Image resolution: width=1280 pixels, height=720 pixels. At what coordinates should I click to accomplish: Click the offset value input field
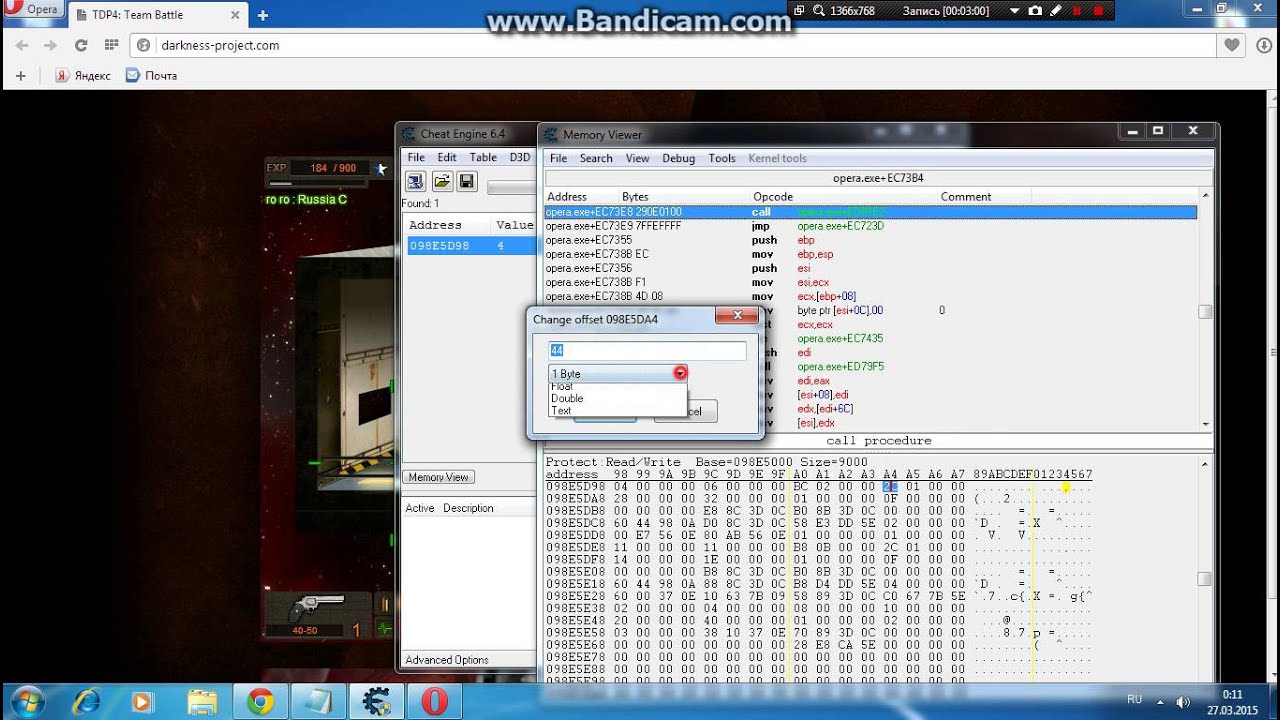tap(647, 351)
